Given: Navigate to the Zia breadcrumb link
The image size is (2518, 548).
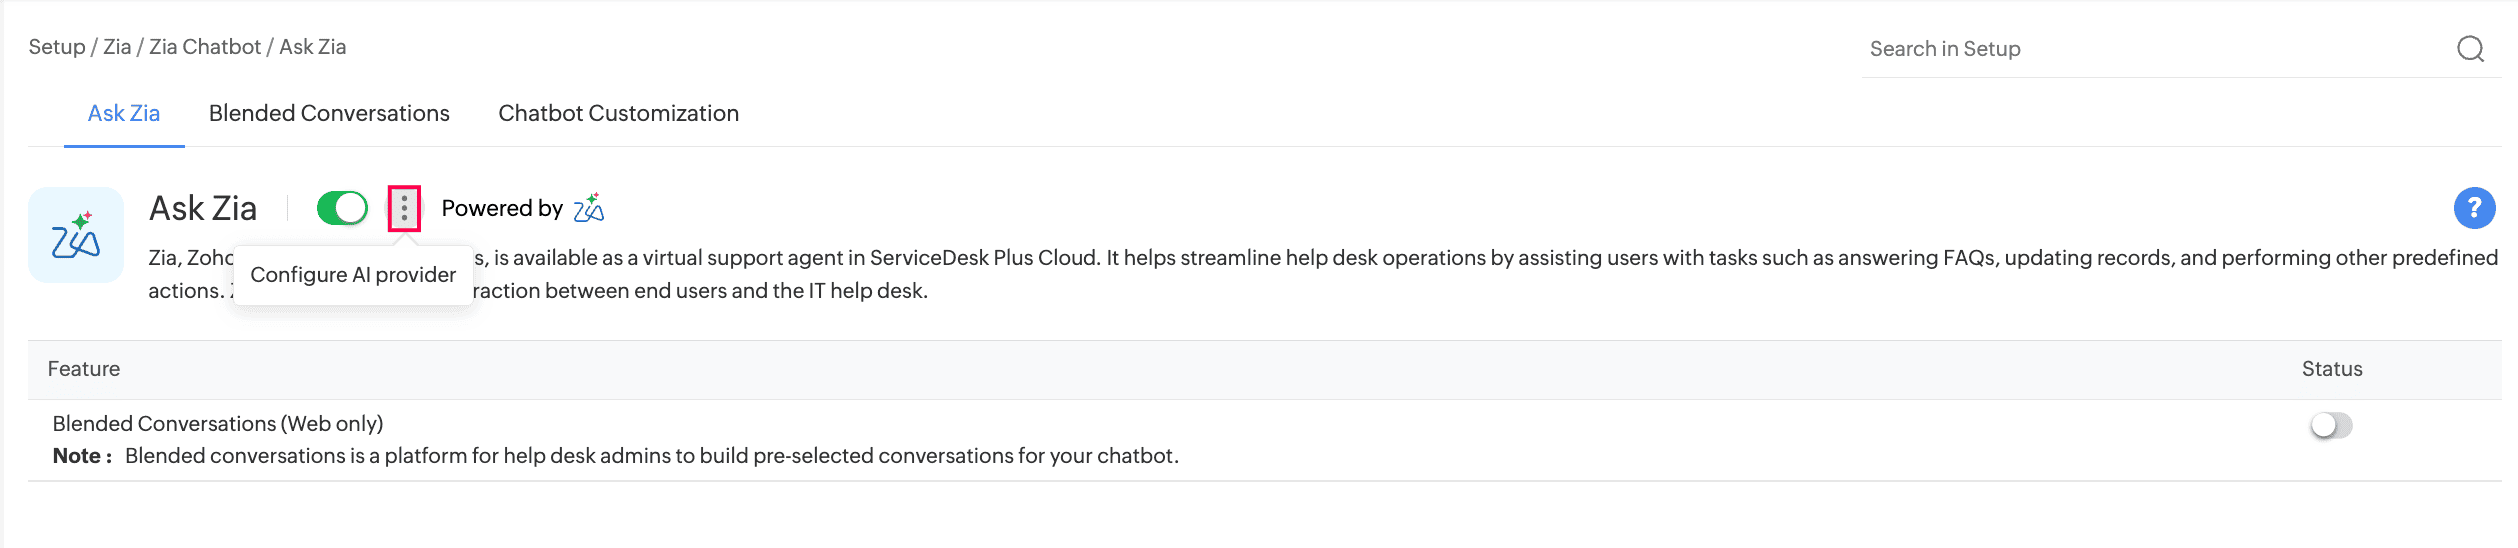Looking at the screenshot, I should point(117,47).
